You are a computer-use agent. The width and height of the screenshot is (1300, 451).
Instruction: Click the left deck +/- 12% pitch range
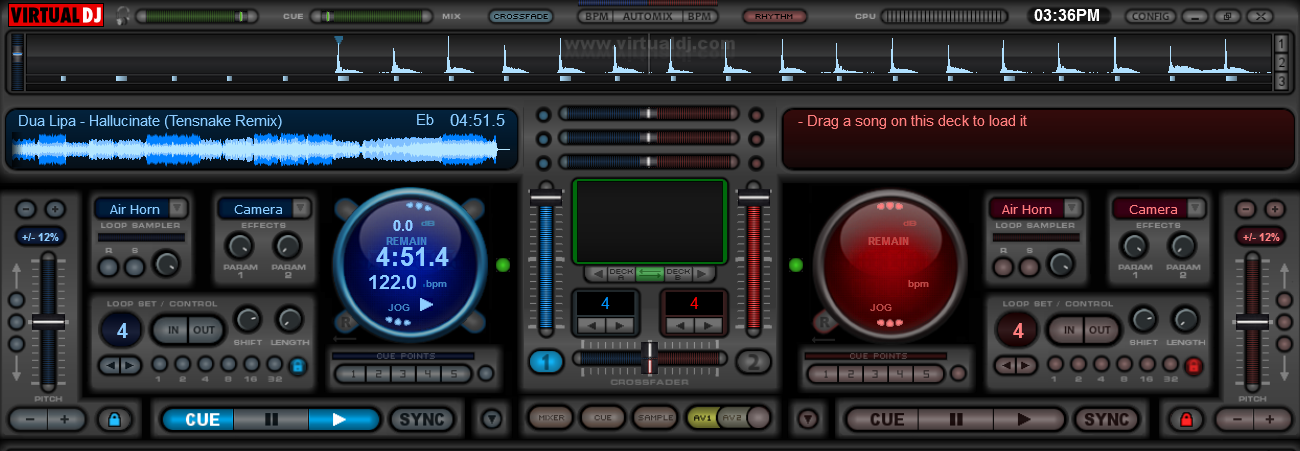tap(40, 237)
